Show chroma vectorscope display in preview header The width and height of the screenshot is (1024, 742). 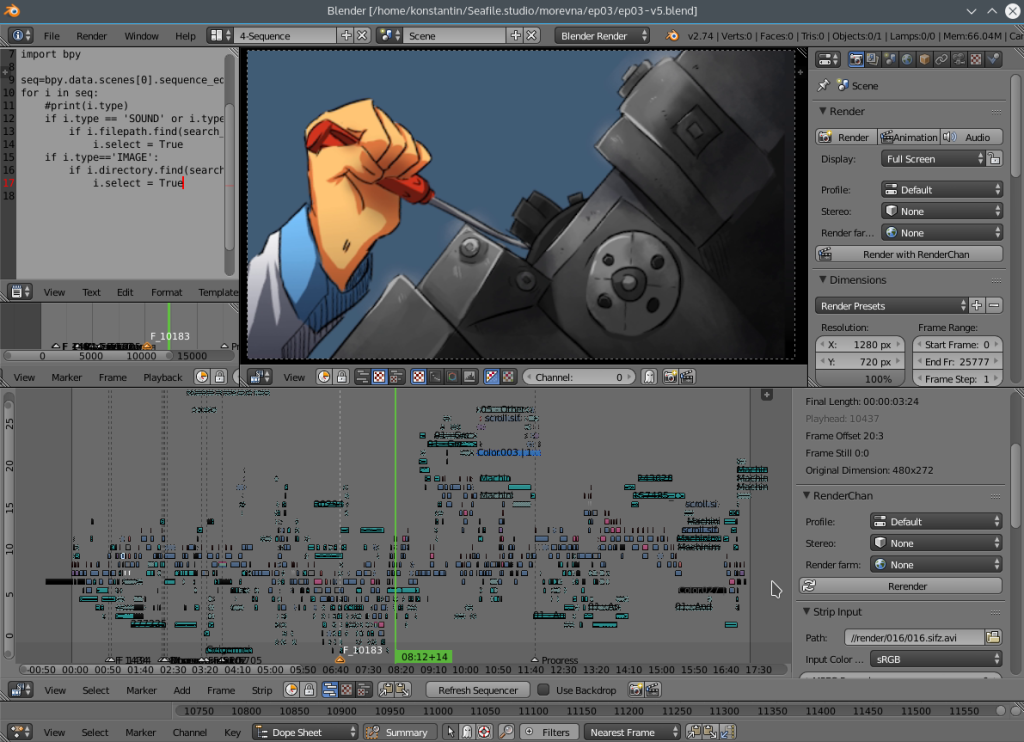(x=453, y=377)
